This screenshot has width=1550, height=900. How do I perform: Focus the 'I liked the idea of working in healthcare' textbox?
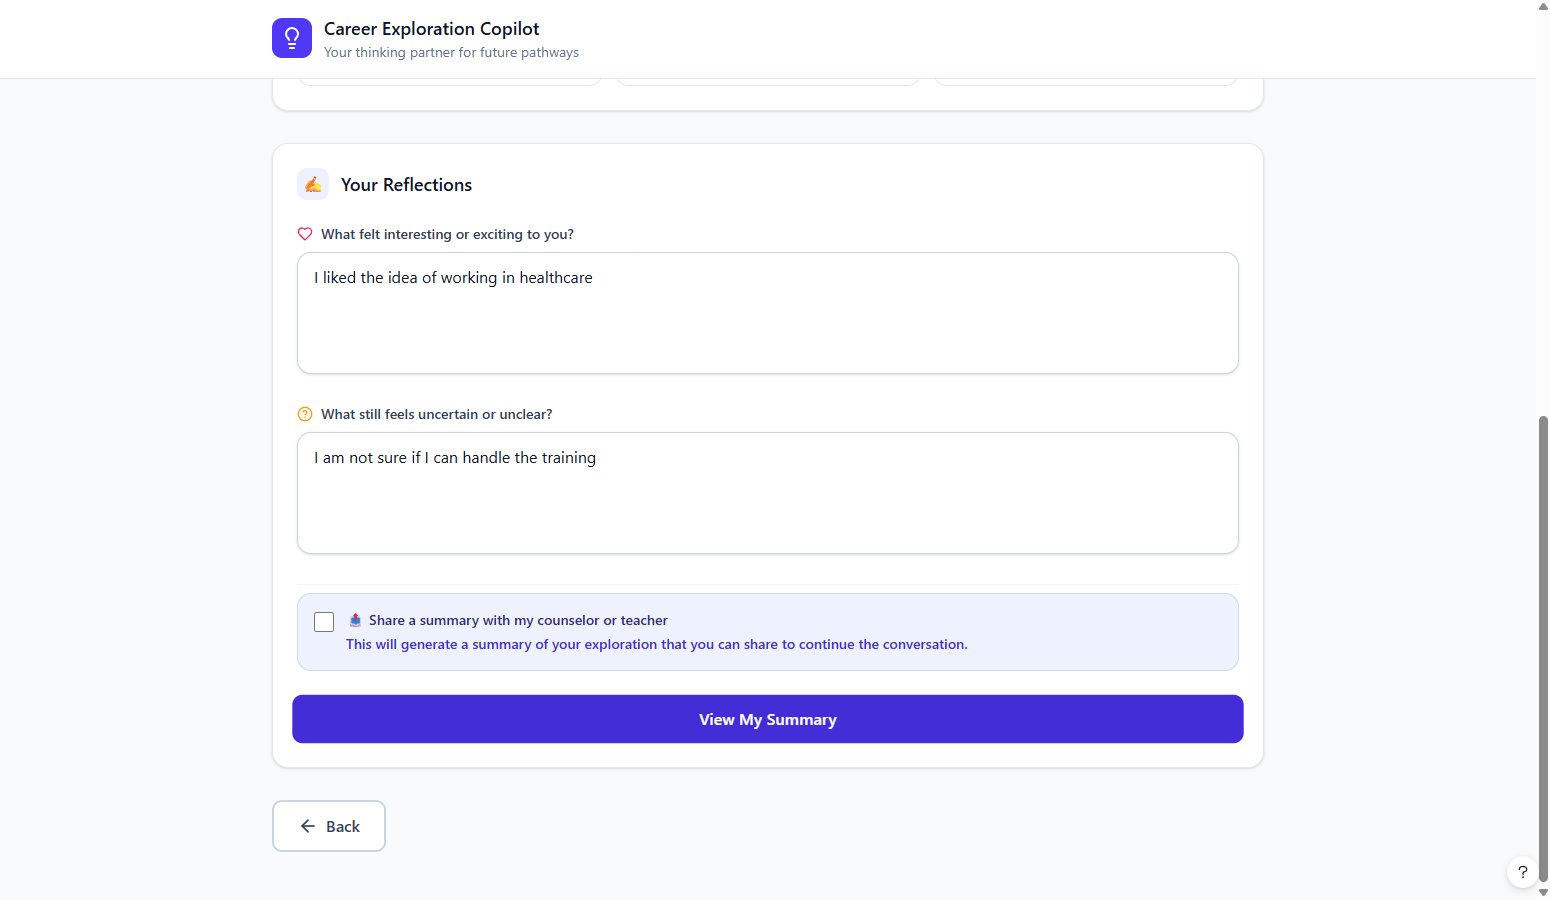click(x=768, y=313)
